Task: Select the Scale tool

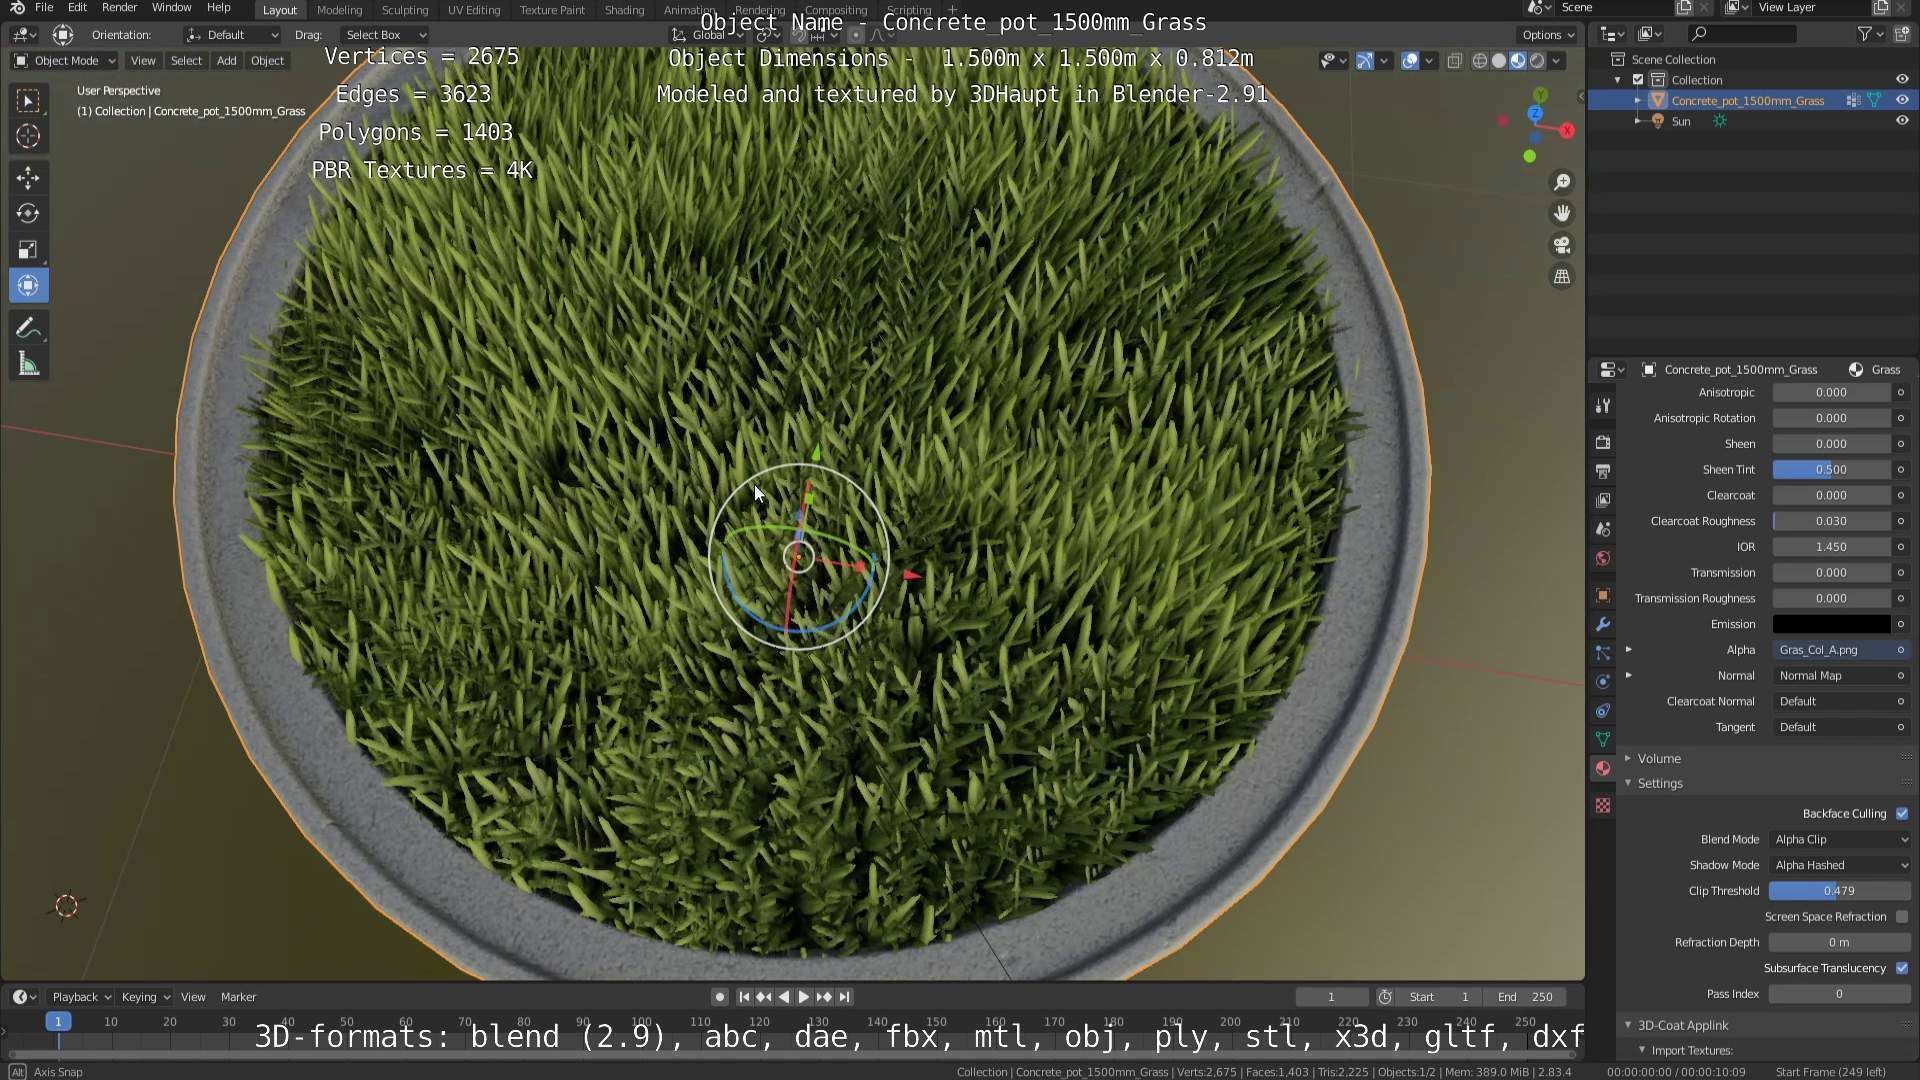Action: tap(28, 249)
